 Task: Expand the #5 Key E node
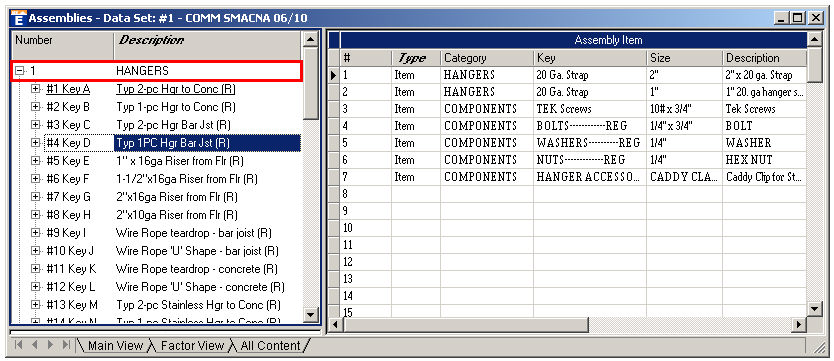point(36,161)
